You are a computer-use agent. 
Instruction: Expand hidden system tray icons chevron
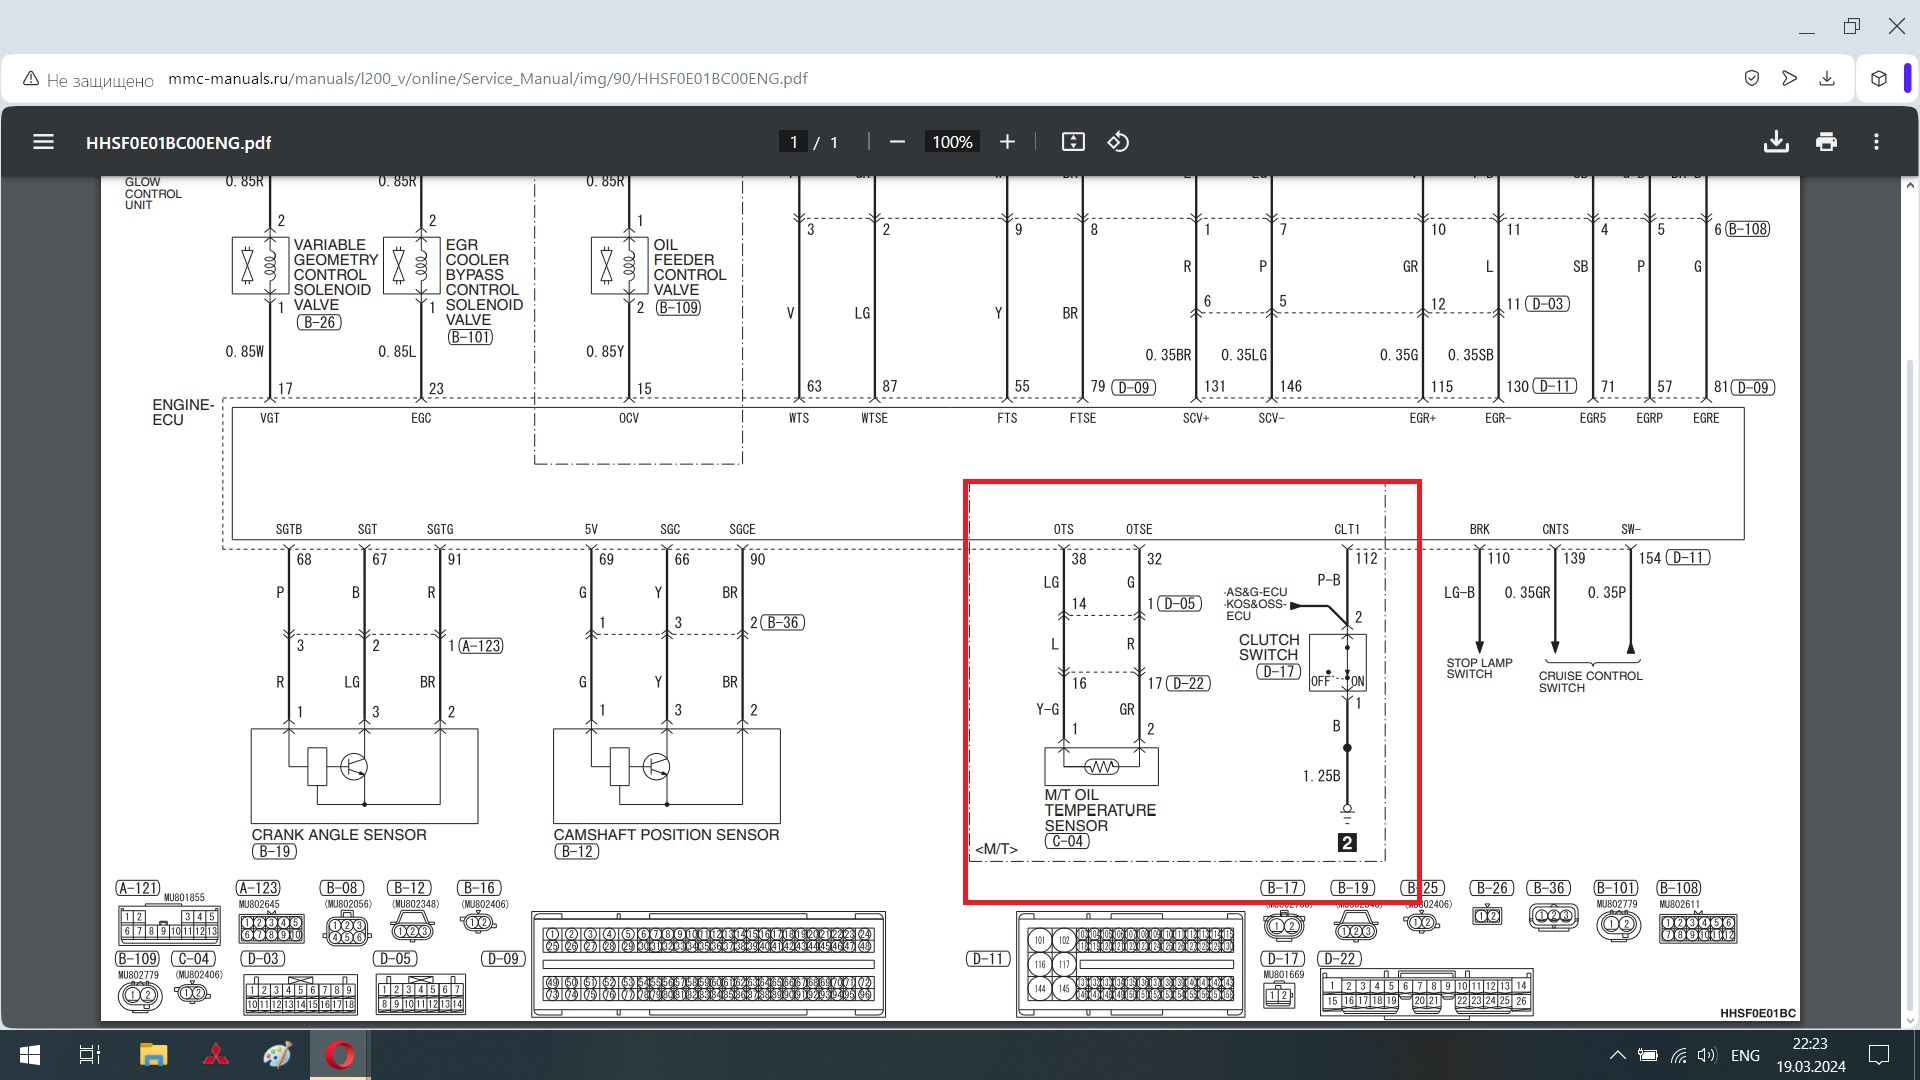click(x=1617, y=1055)
